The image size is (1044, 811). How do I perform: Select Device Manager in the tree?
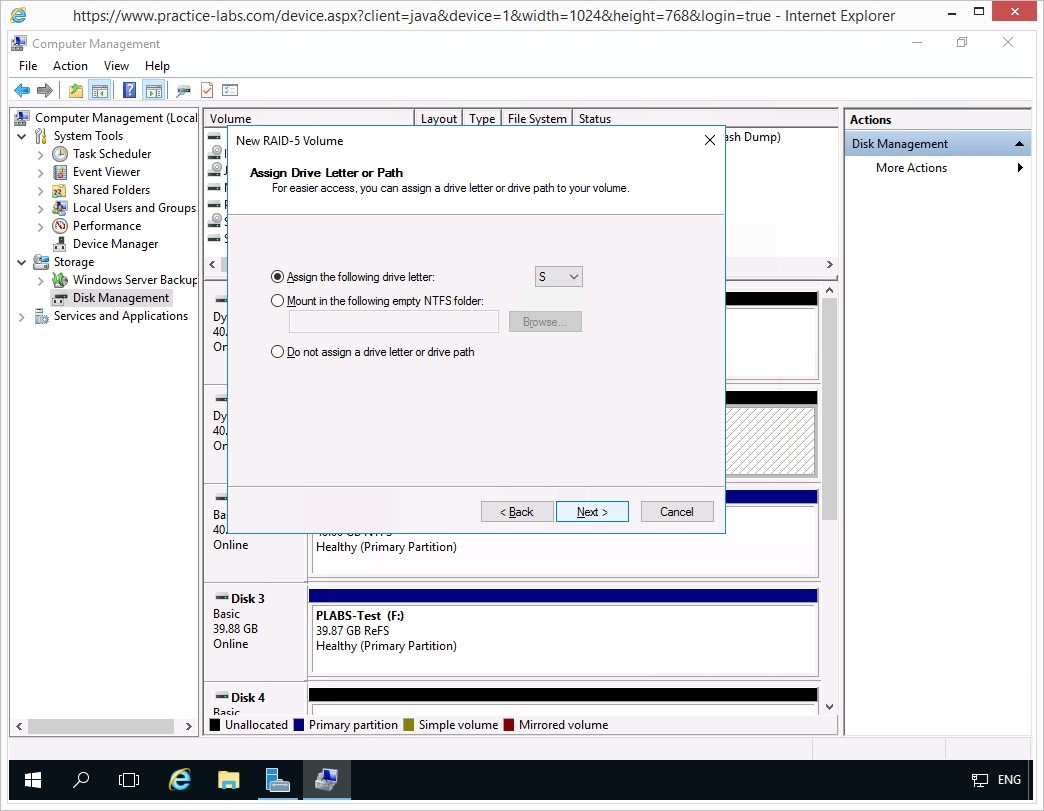[x=115, y=244]
